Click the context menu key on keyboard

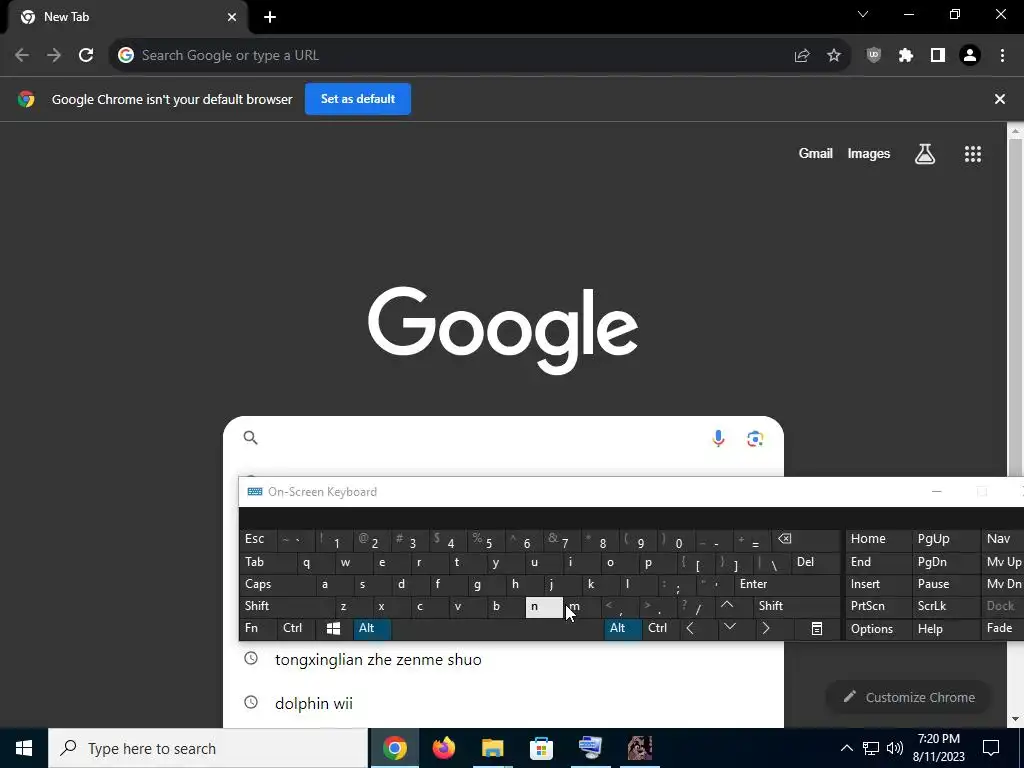coord(816,628)
